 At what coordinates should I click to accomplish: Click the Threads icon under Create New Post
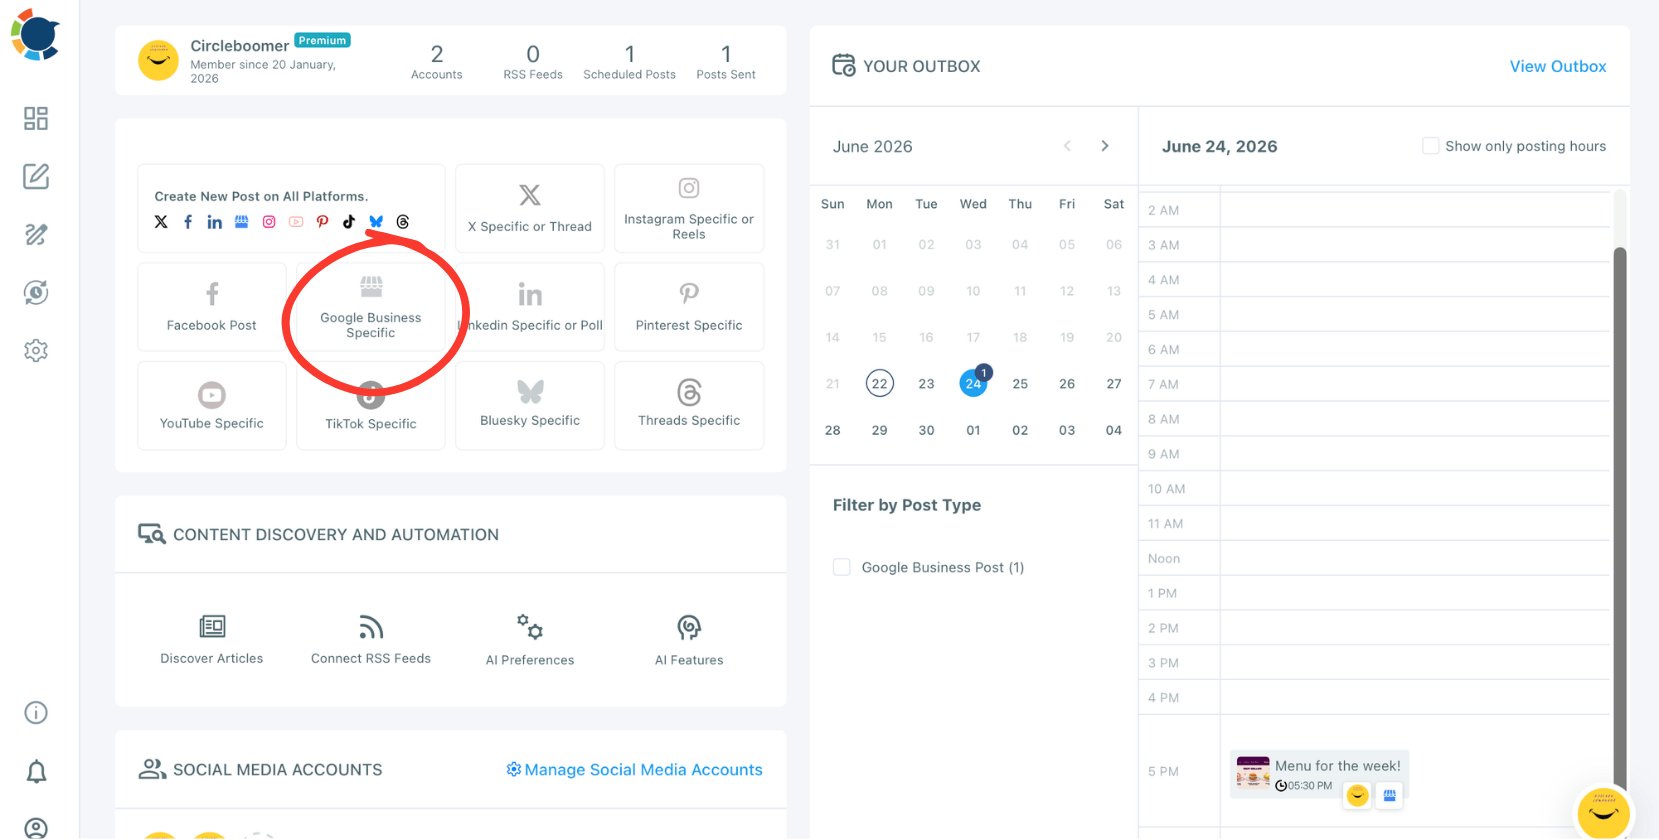(x=403, y=222)
